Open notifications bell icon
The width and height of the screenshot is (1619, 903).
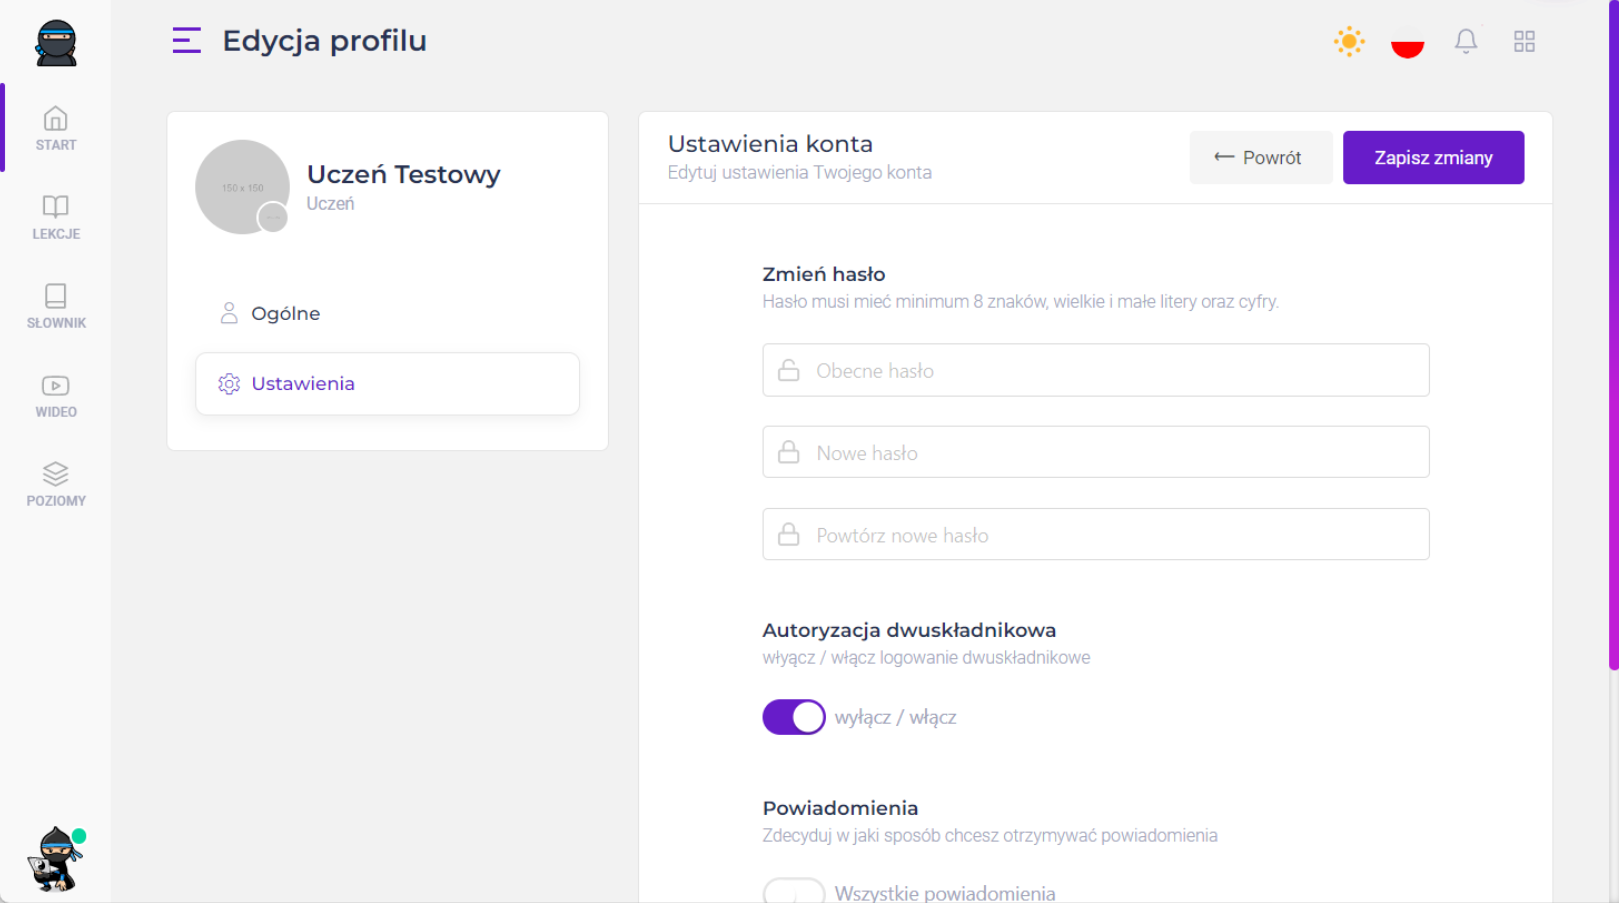(x=1466, y=42)
